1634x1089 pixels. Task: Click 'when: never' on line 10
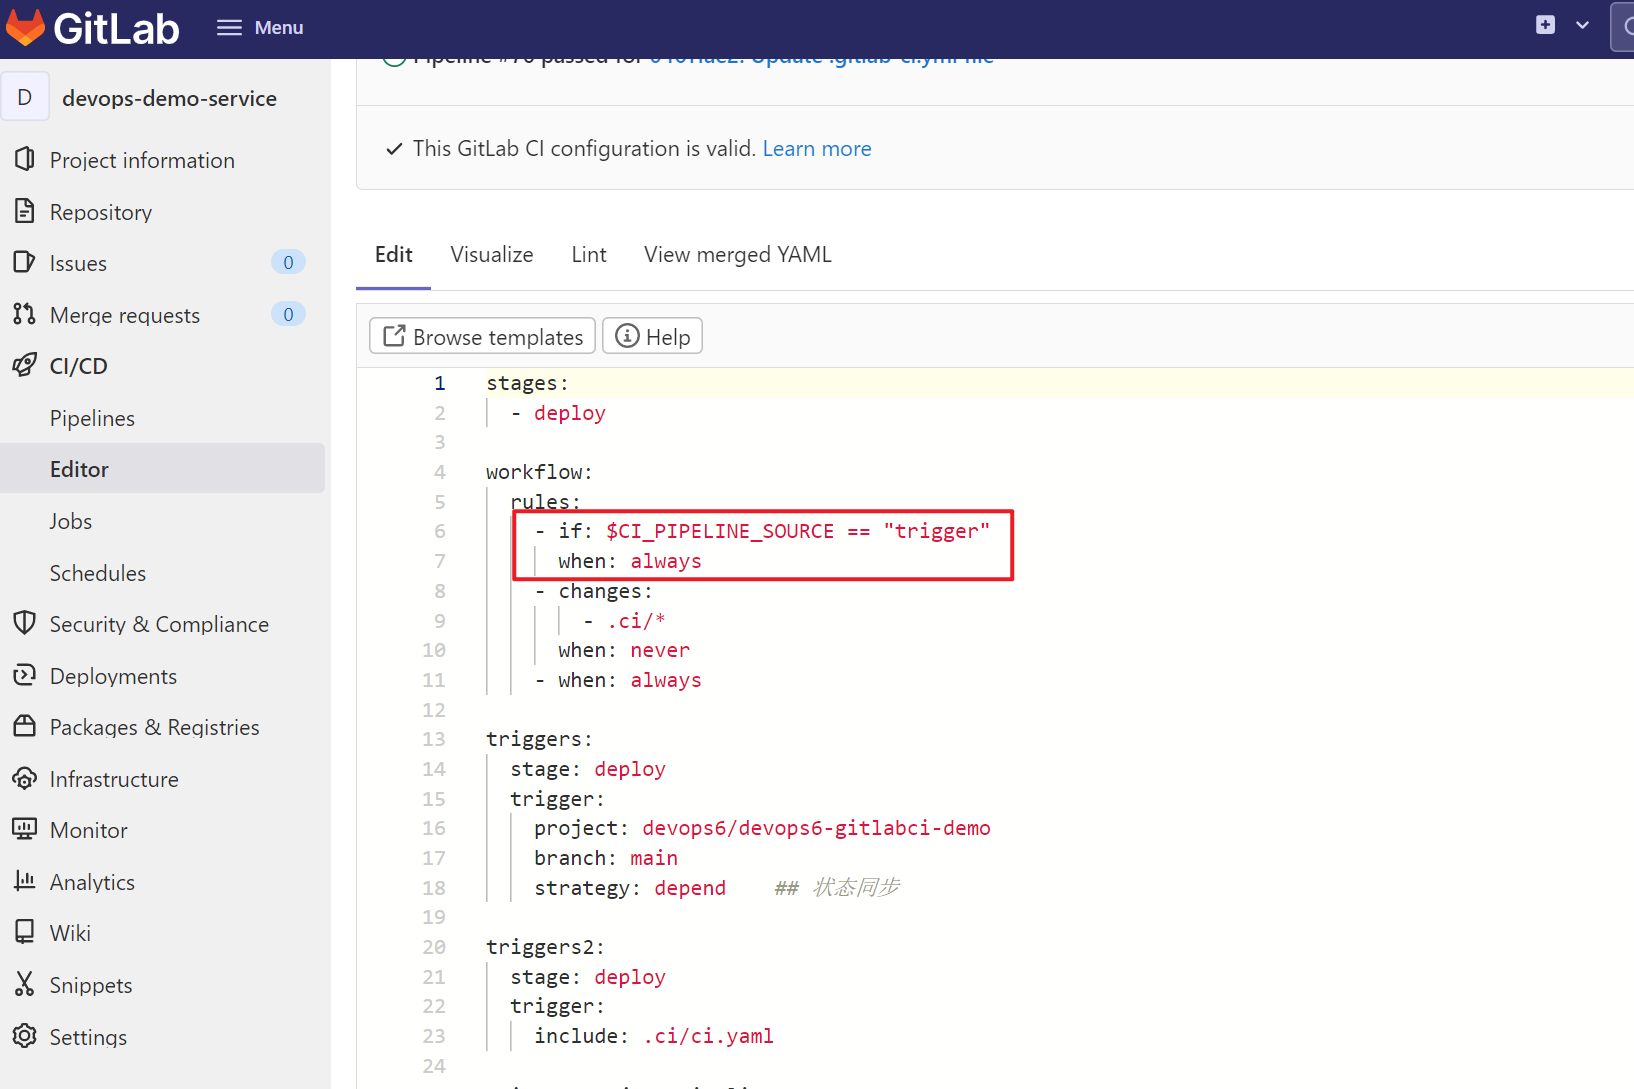click(624, 650)
